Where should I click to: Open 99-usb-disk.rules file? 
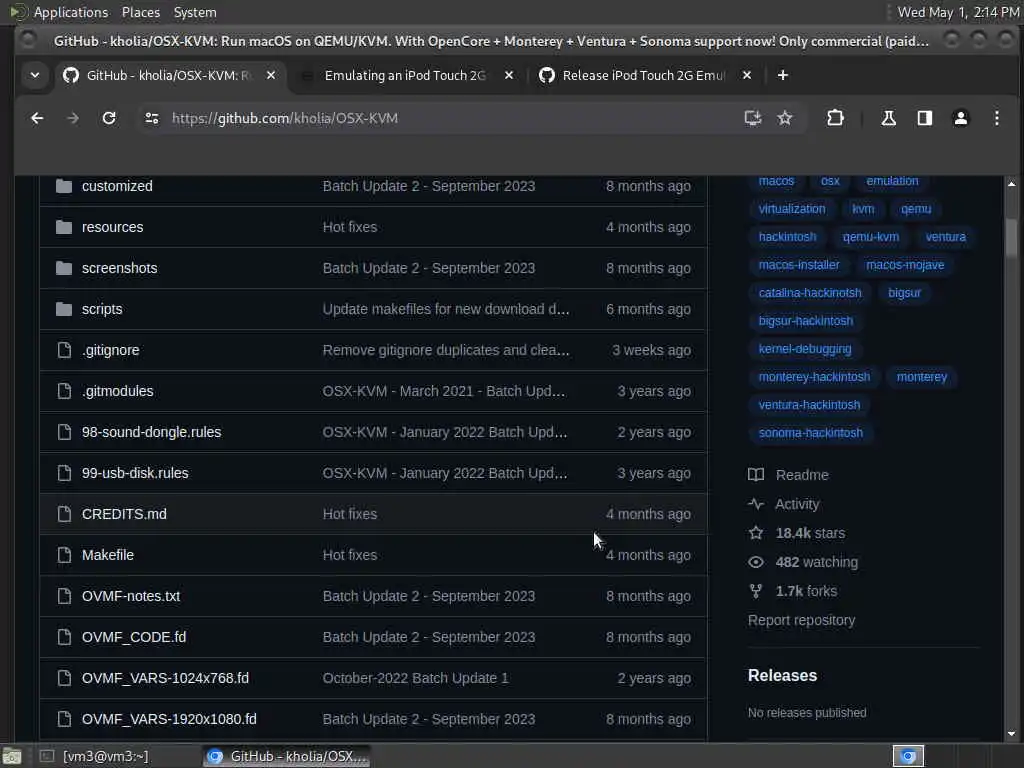tap(135, 473)
